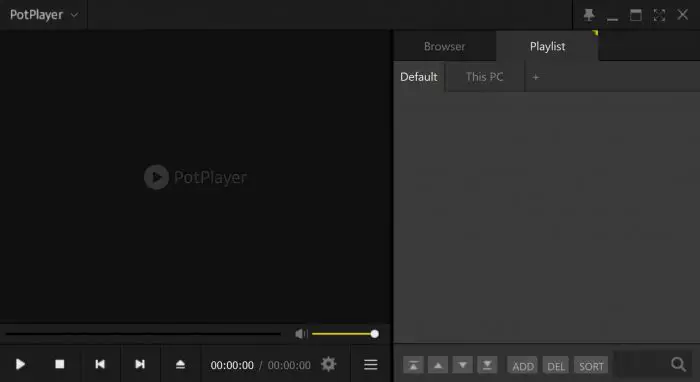Viewport: 700px width, 382px height.
Task: Switch to the Browser tab
Action: click(444, 46)
